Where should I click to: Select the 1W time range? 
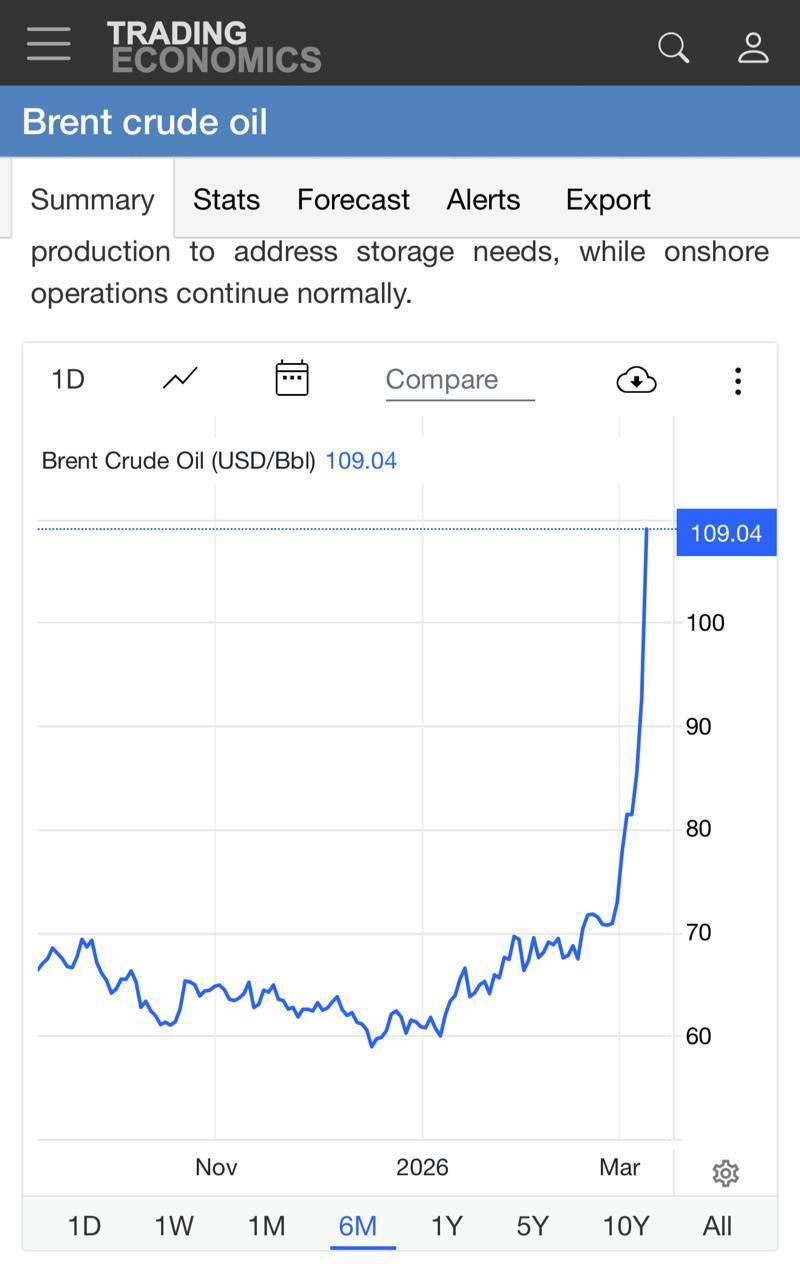point(174,1225)
